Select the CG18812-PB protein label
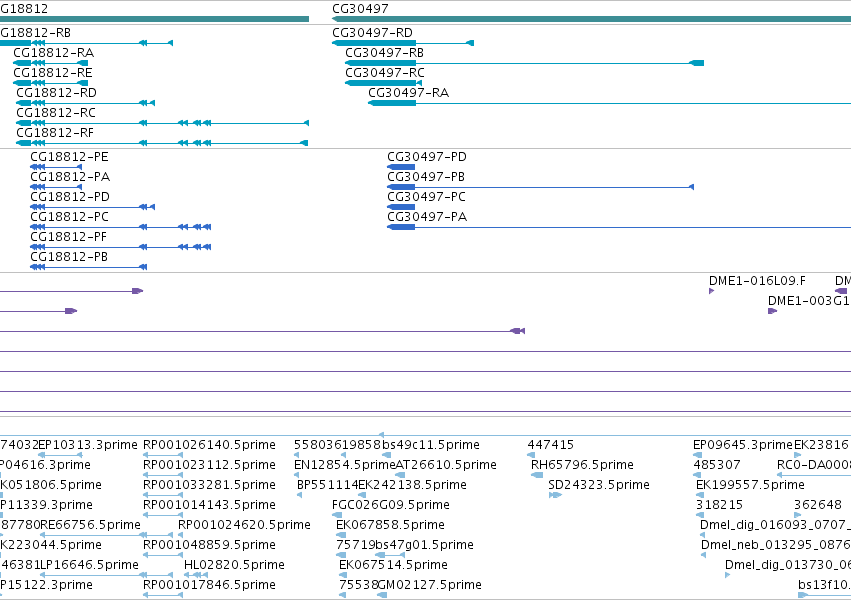Image resolution: width=851 pixels, height=600 pixels. 69,257
